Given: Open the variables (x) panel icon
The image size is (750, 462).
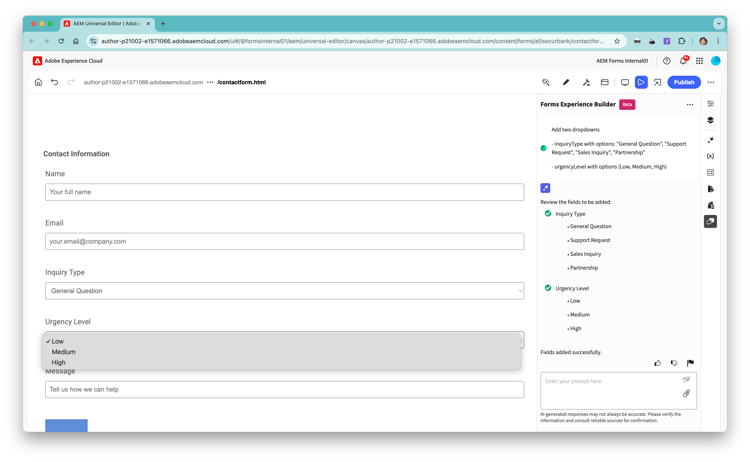Looking at the screenshot, I should 710,156.
